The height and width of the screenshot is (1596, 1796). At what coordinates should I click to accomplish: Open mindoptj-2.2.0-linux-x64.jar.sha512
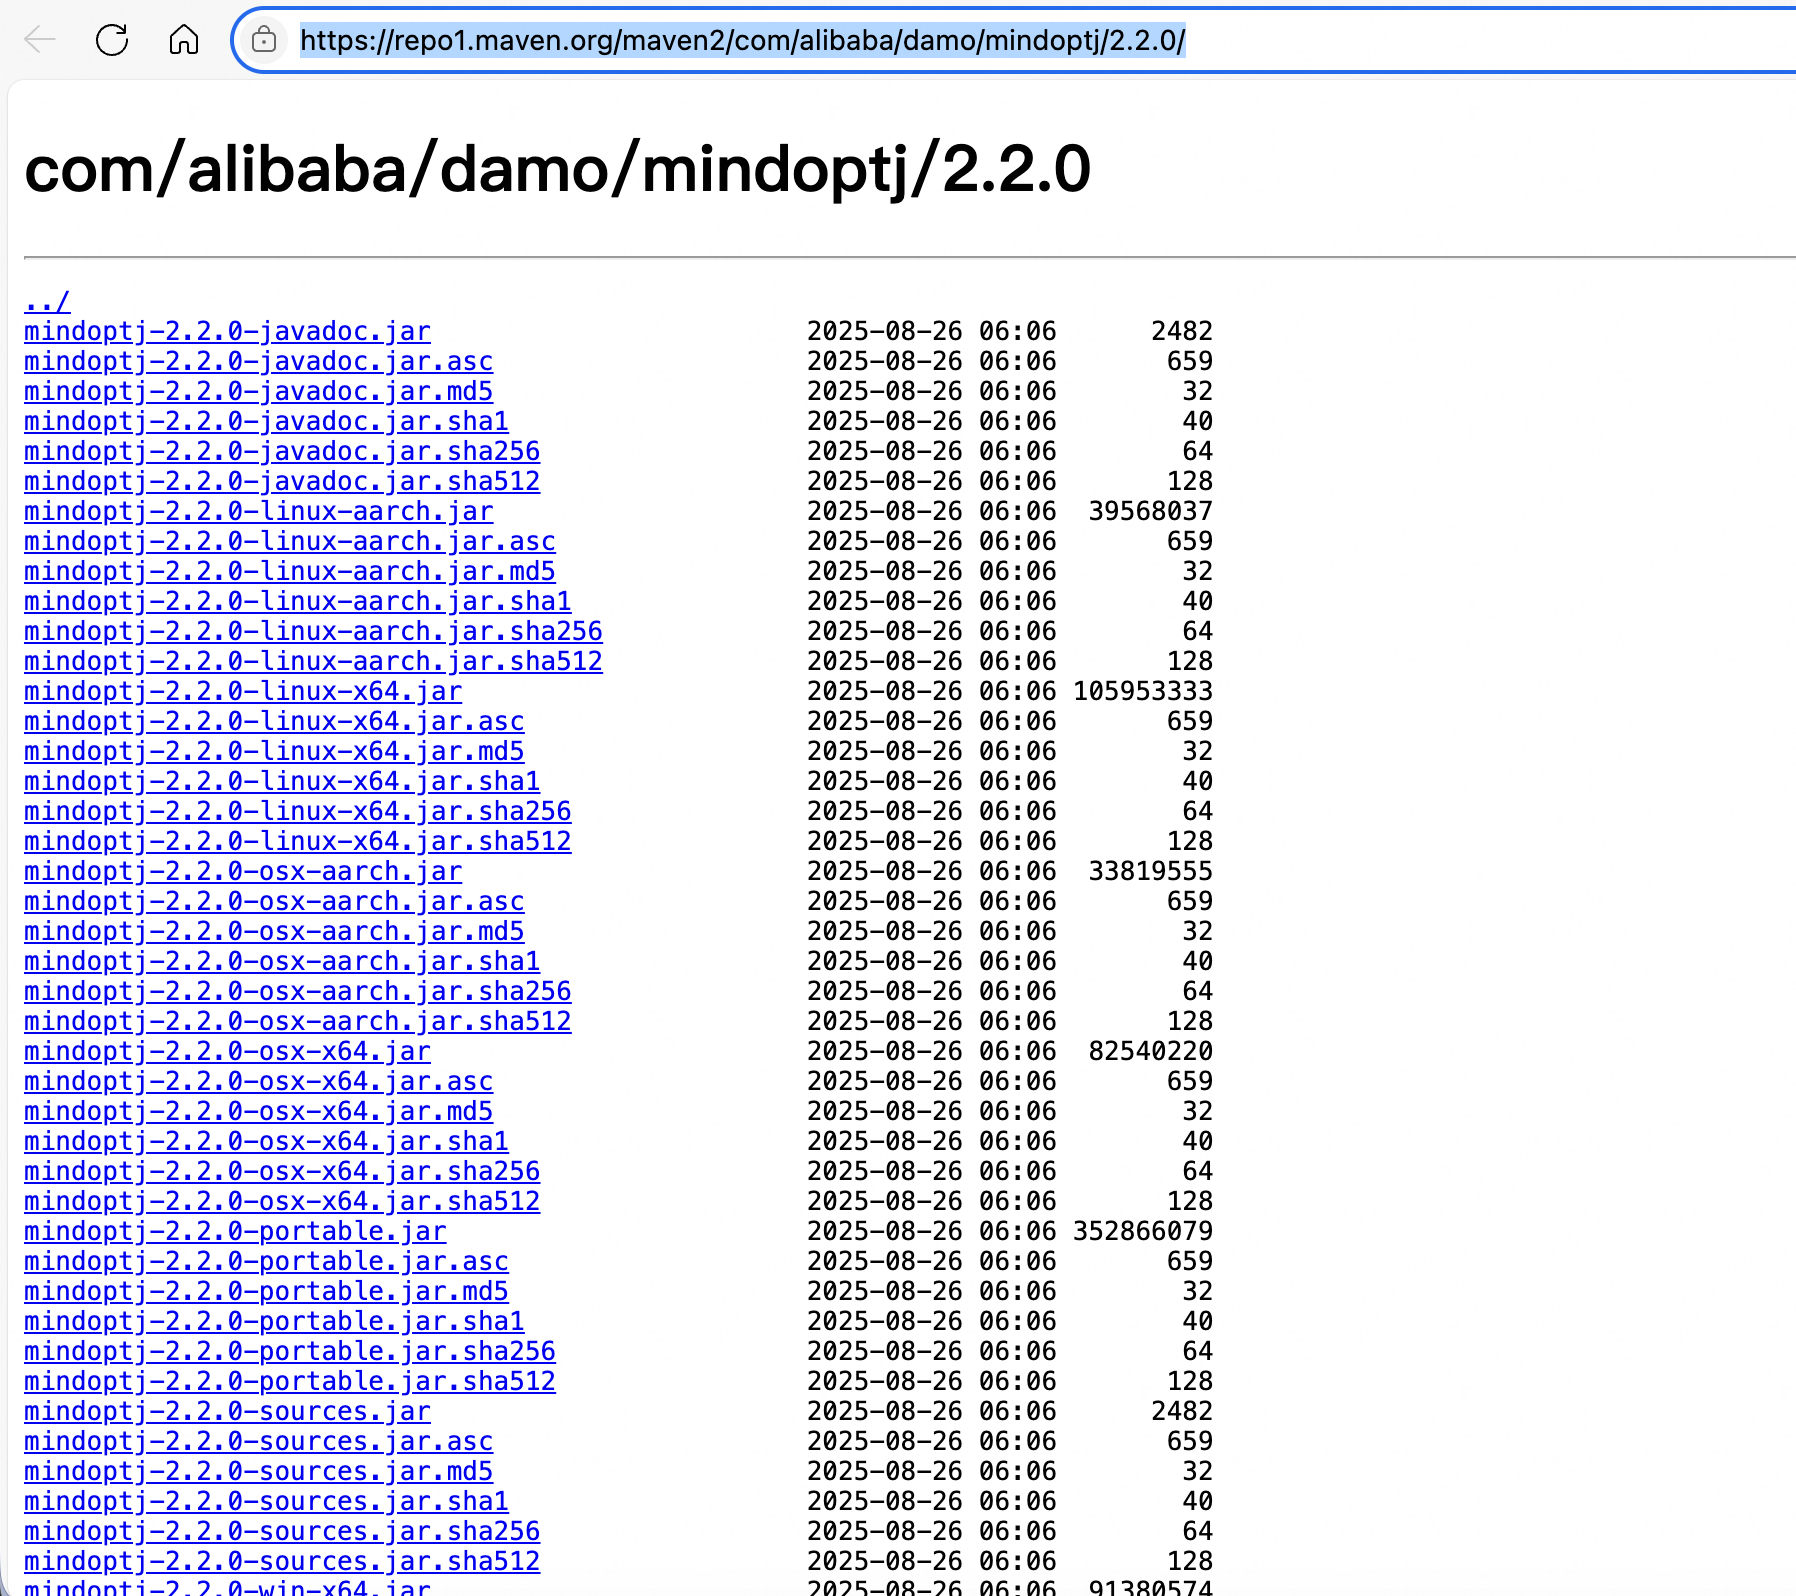298,841
